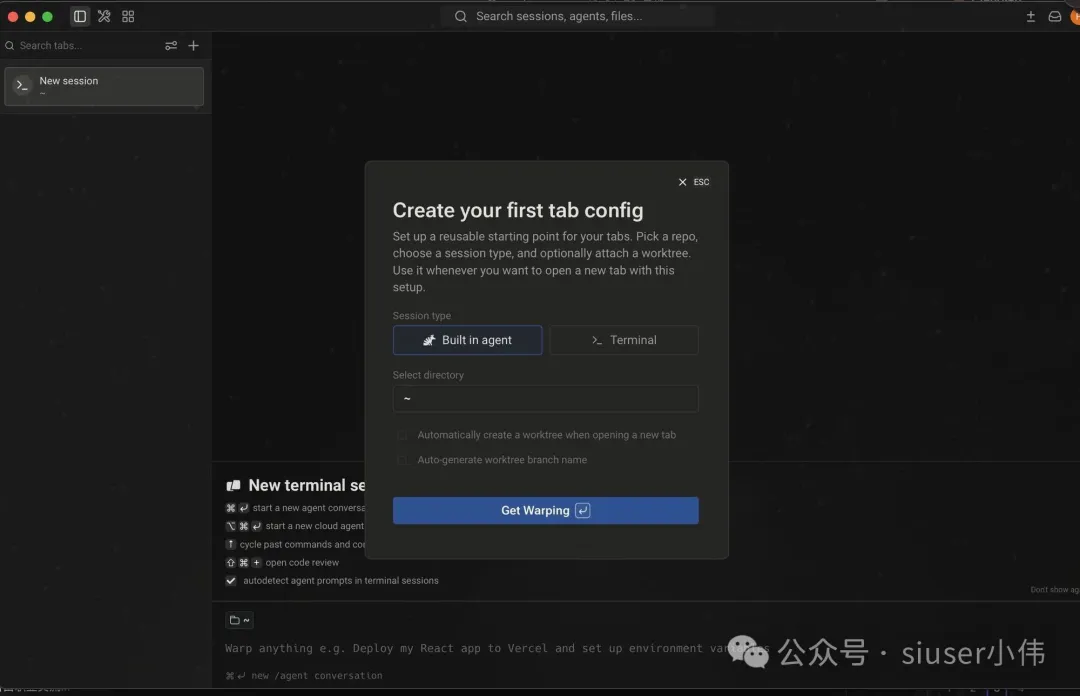Click 'new /agent conversation' hint text
This screenshot has height=696, width=1080.
coord(317,675)
